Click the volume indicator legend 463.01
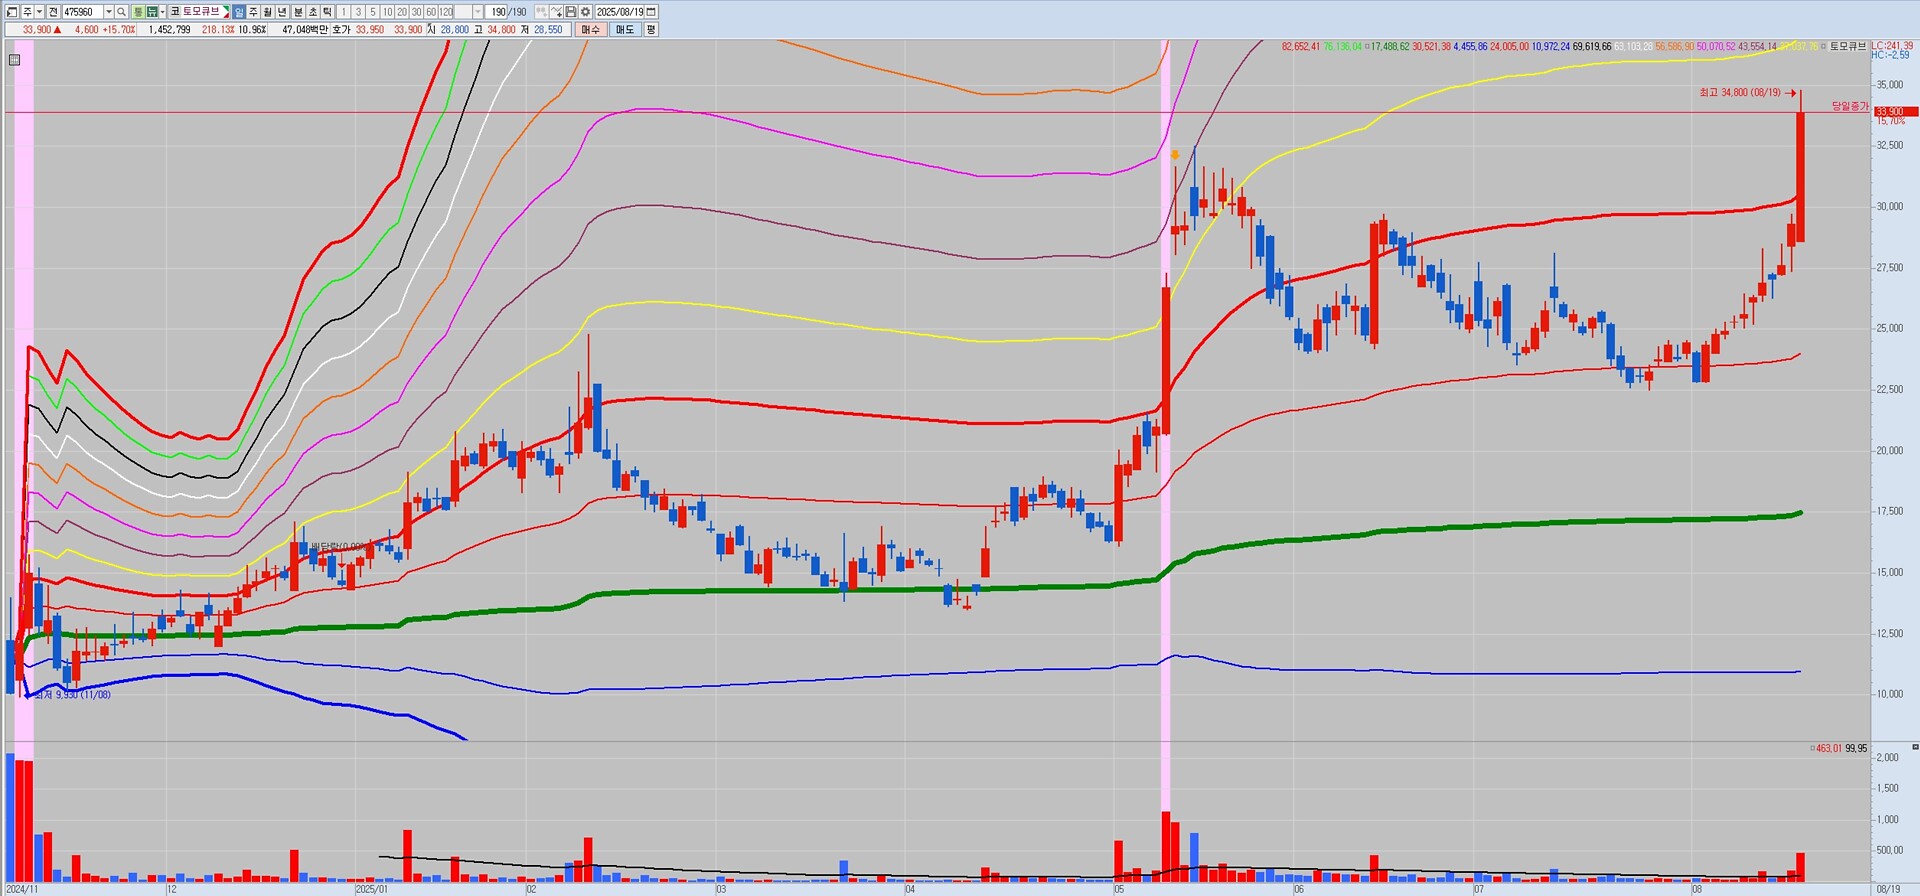Screen dimensions: 1920x896 (x=1829, y=748)
